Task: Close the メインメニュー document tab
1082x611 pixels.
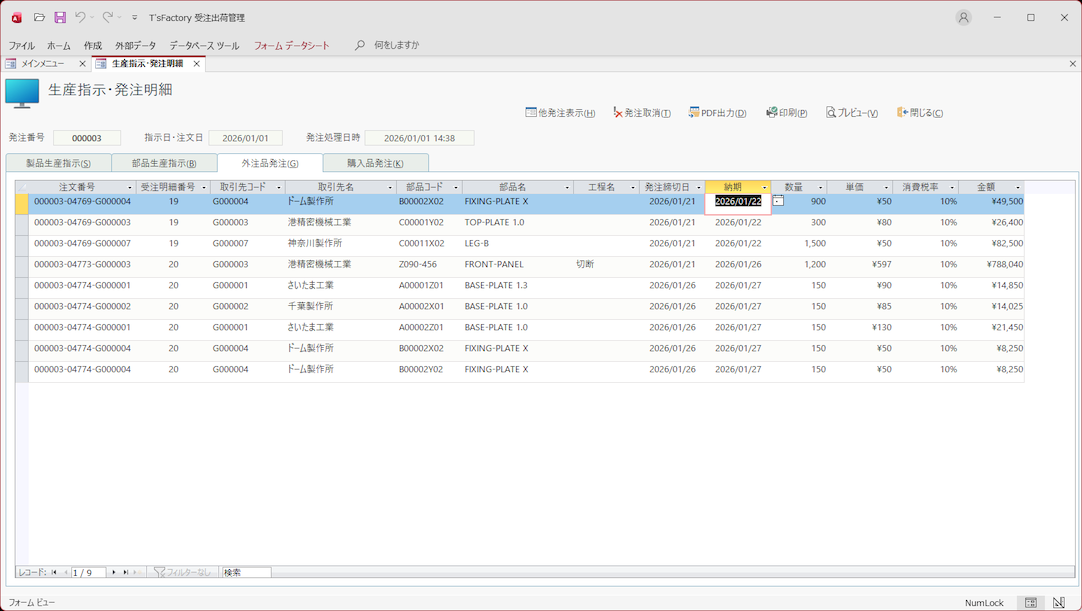Action: coord(82,64)
